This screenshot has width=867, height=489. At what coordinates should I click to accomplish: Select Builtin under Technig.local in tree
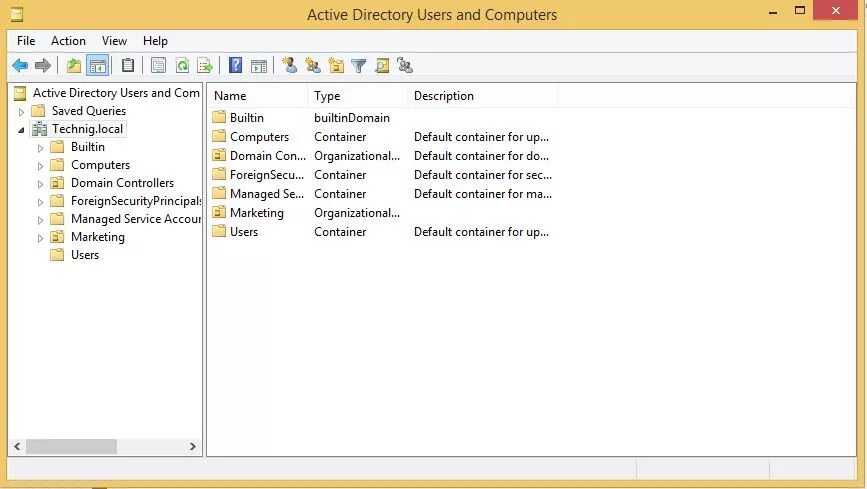87,147
